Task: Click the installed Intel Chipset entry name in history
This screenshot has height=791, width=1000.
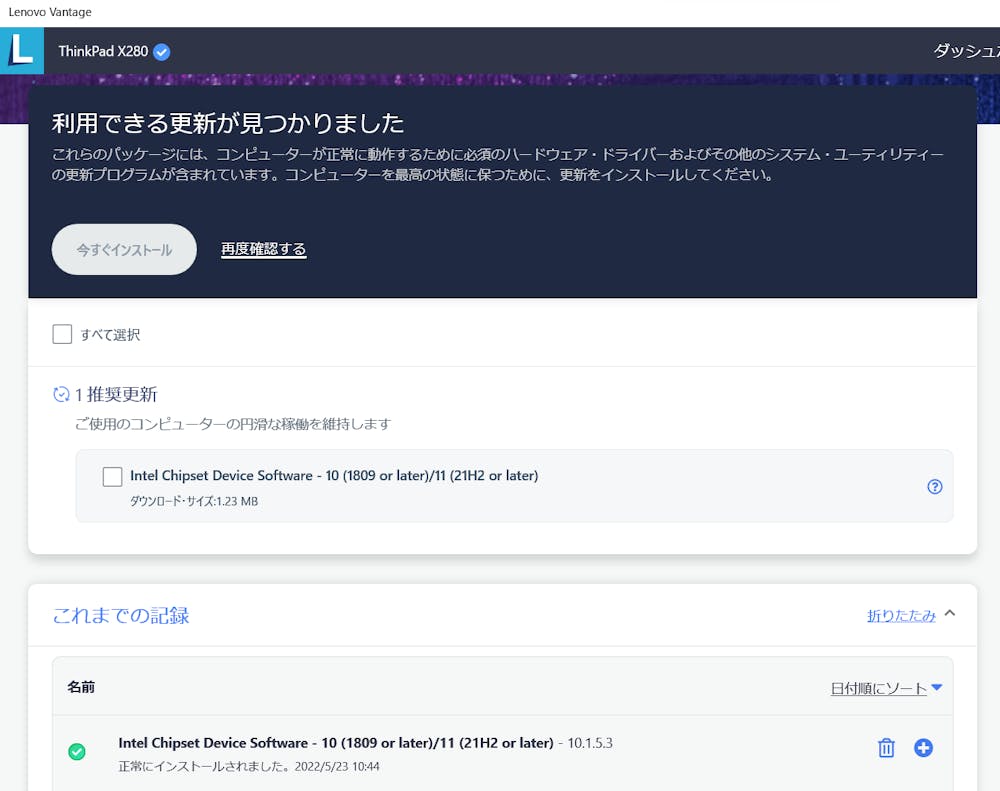Action: (x=336, y=743)
